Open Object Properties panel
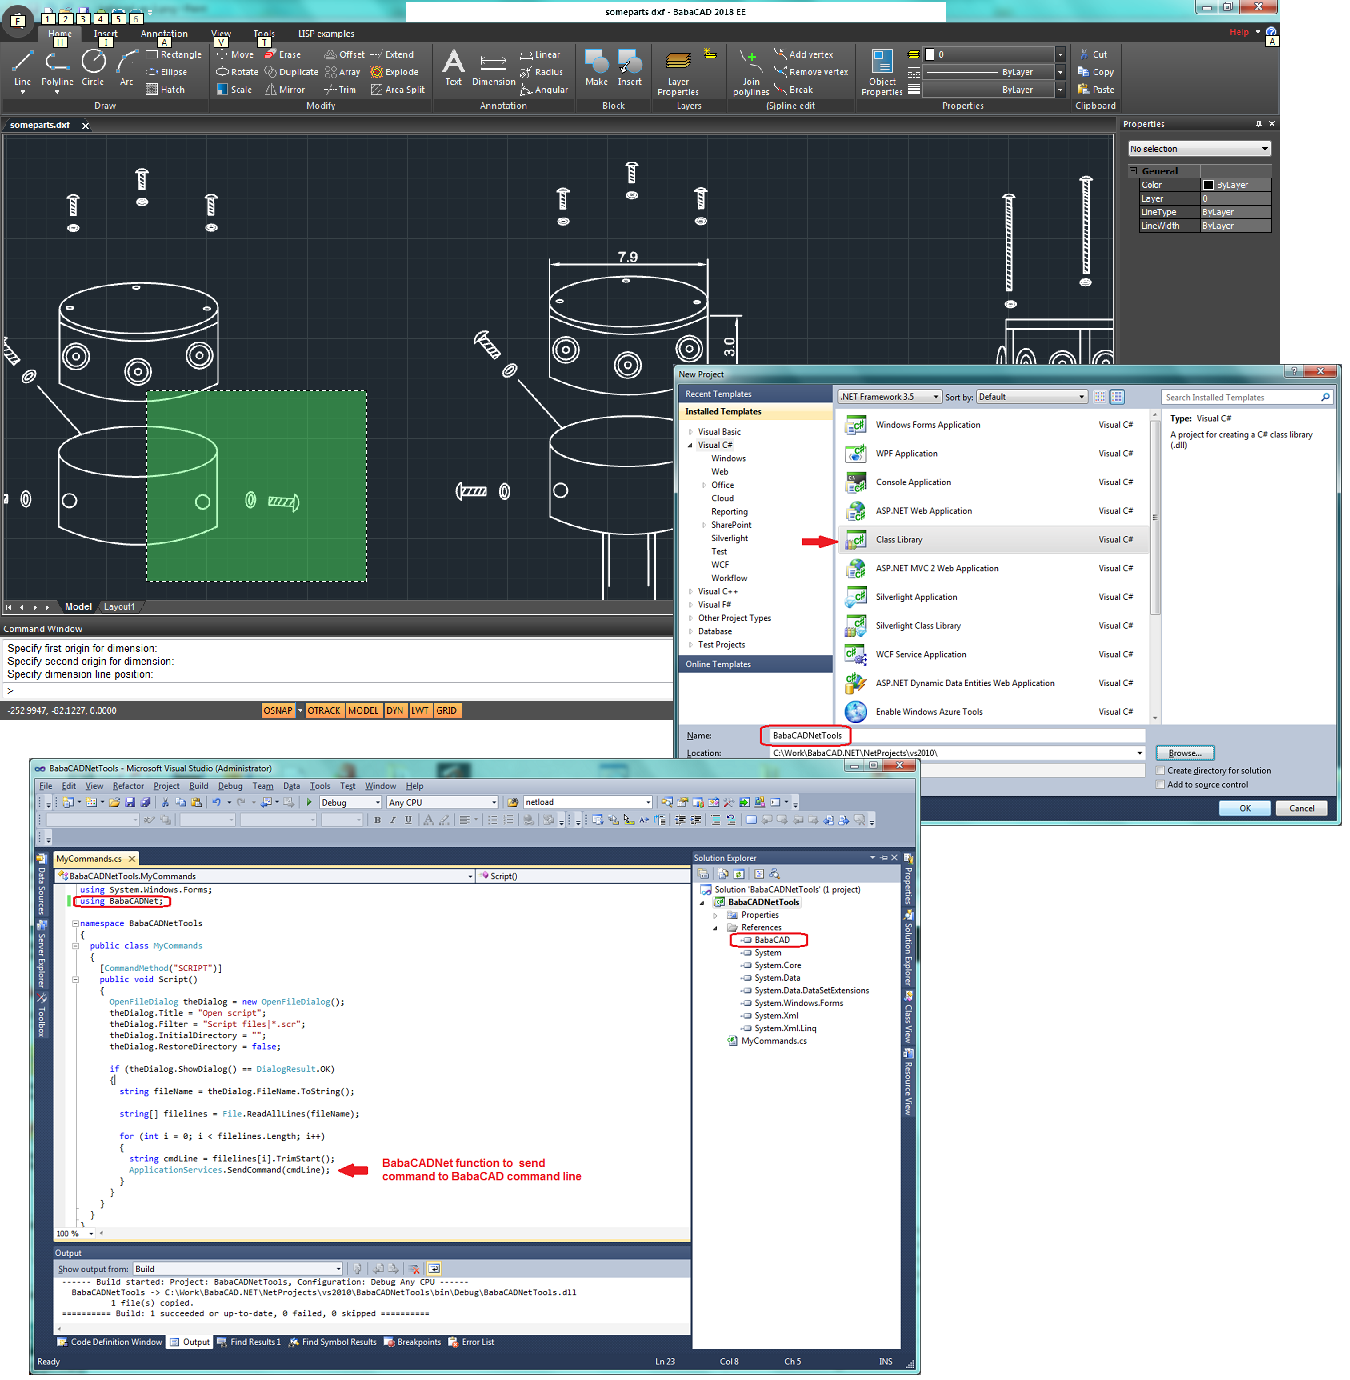Image resolution: width=1350 pixels, height=1380 pixels. pyautogui.click(x=882, y=73)
